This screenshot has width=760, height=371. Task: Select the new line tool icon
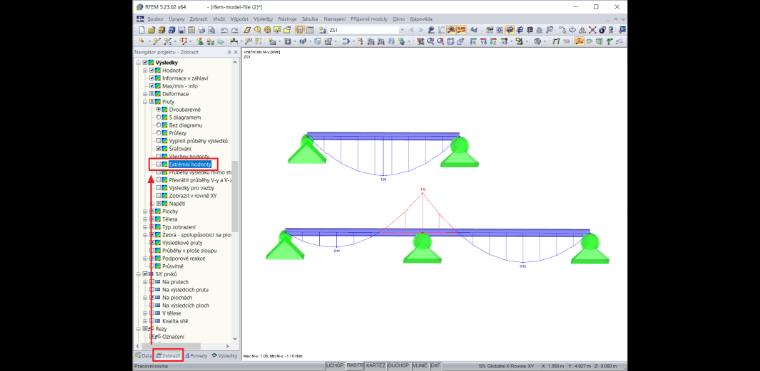tap(157, 41)
